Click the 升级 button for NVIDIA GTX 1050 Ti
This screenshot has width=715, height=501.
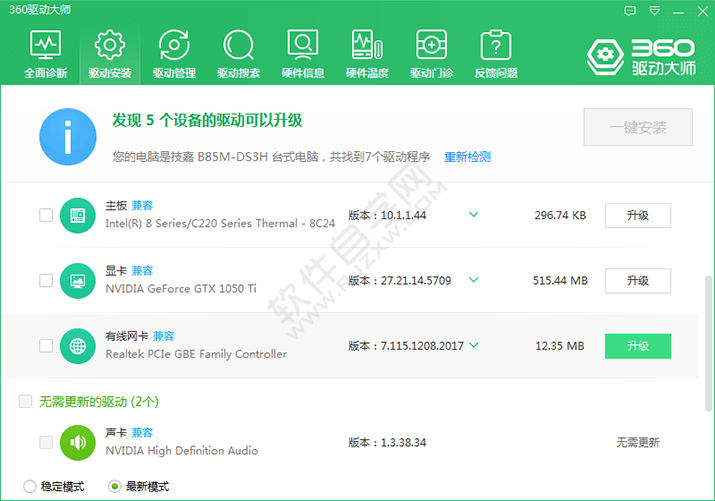[637, 281]
